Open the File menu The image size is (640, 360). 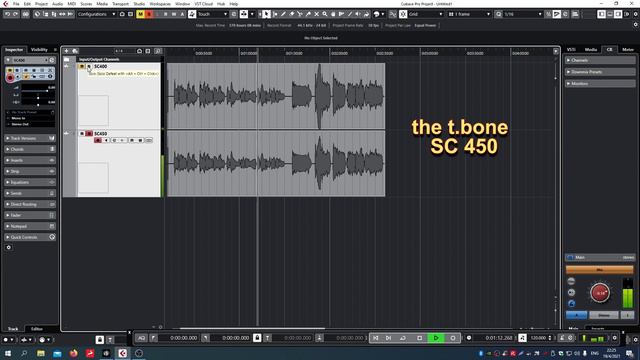[16, 4]
